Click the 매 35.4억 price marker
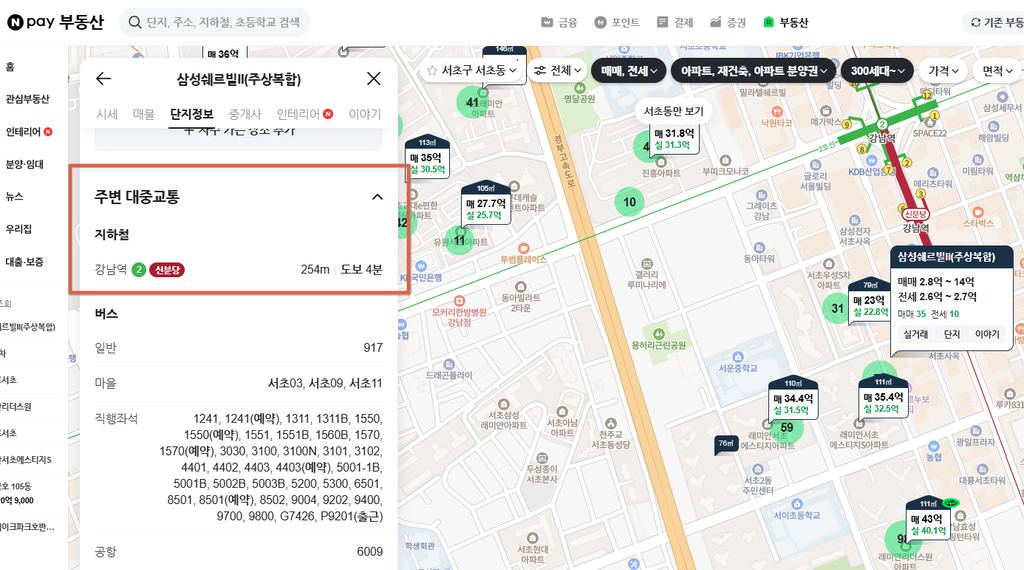1024x570 pixels. point(883,398)
